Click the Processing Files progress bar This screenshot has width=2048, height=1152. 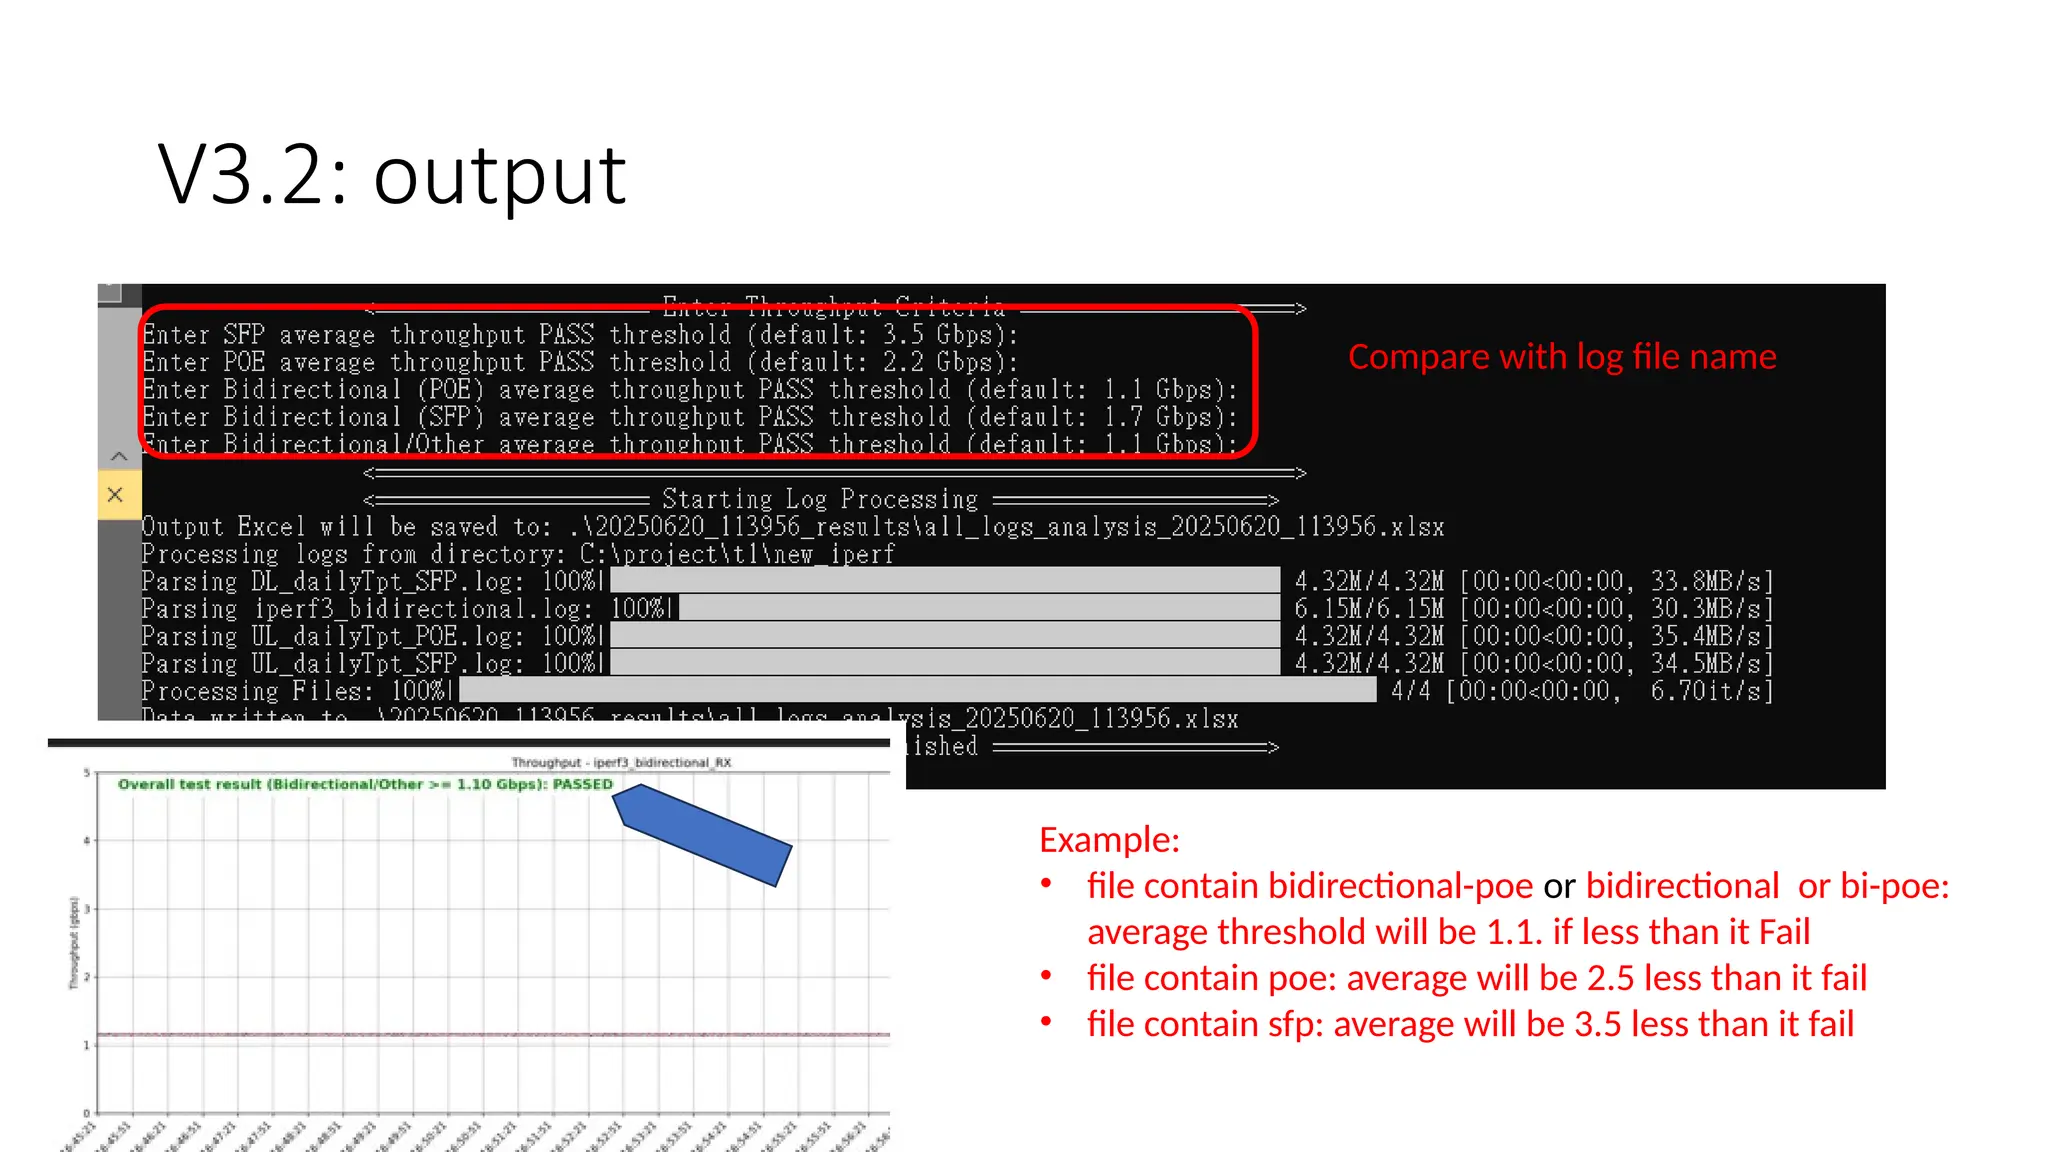[918, 690]
